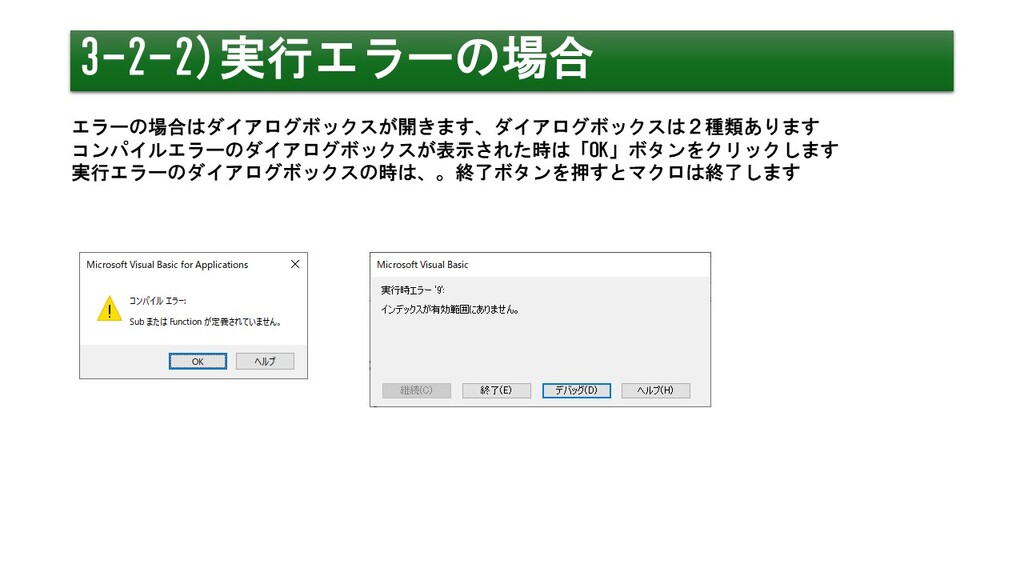
Task: Click the Microsoft Visual Basic for Applications title
Action: pyautogui.click(x=167, y=264)
